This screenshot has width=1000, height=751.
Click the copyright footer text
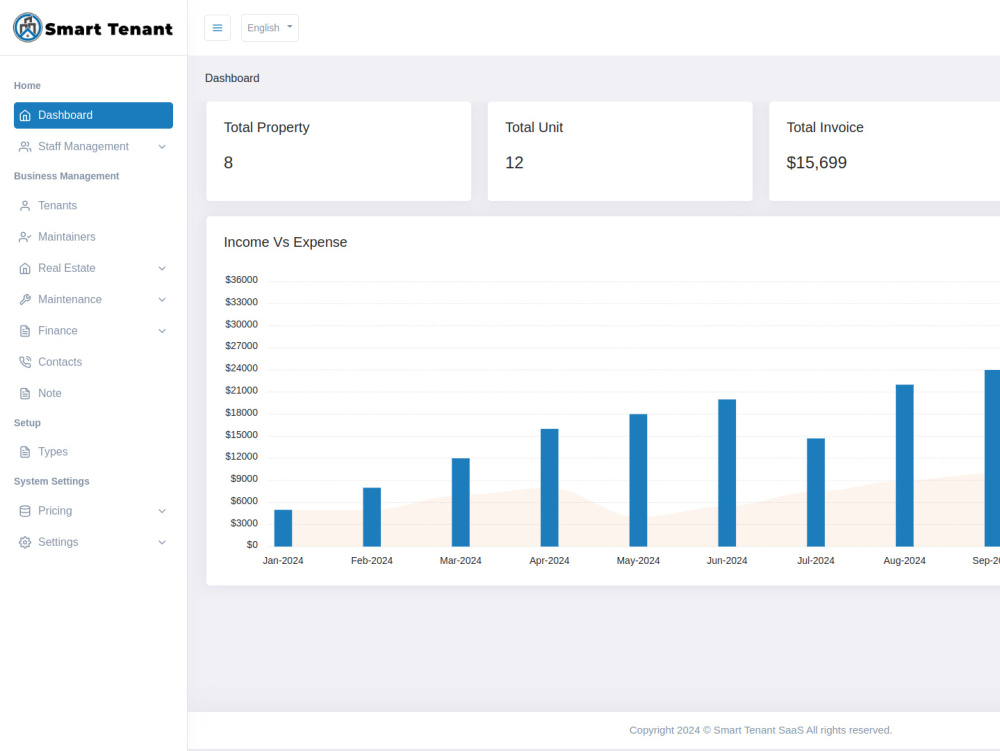click(x=760, y=731)
